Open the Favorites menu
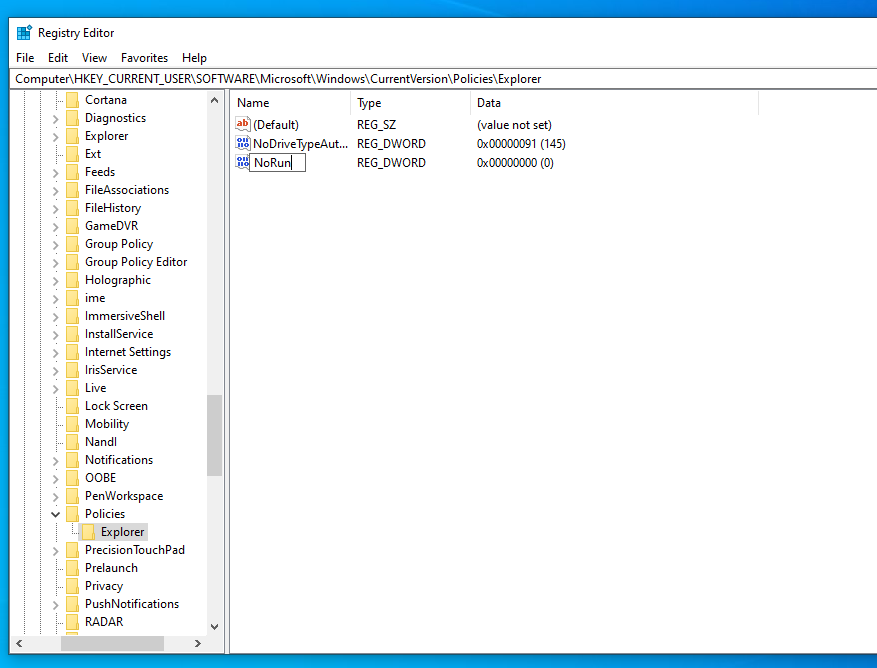The width and height of the screenshot is (877, 668). pyautogui.click(x=144, y=58)
